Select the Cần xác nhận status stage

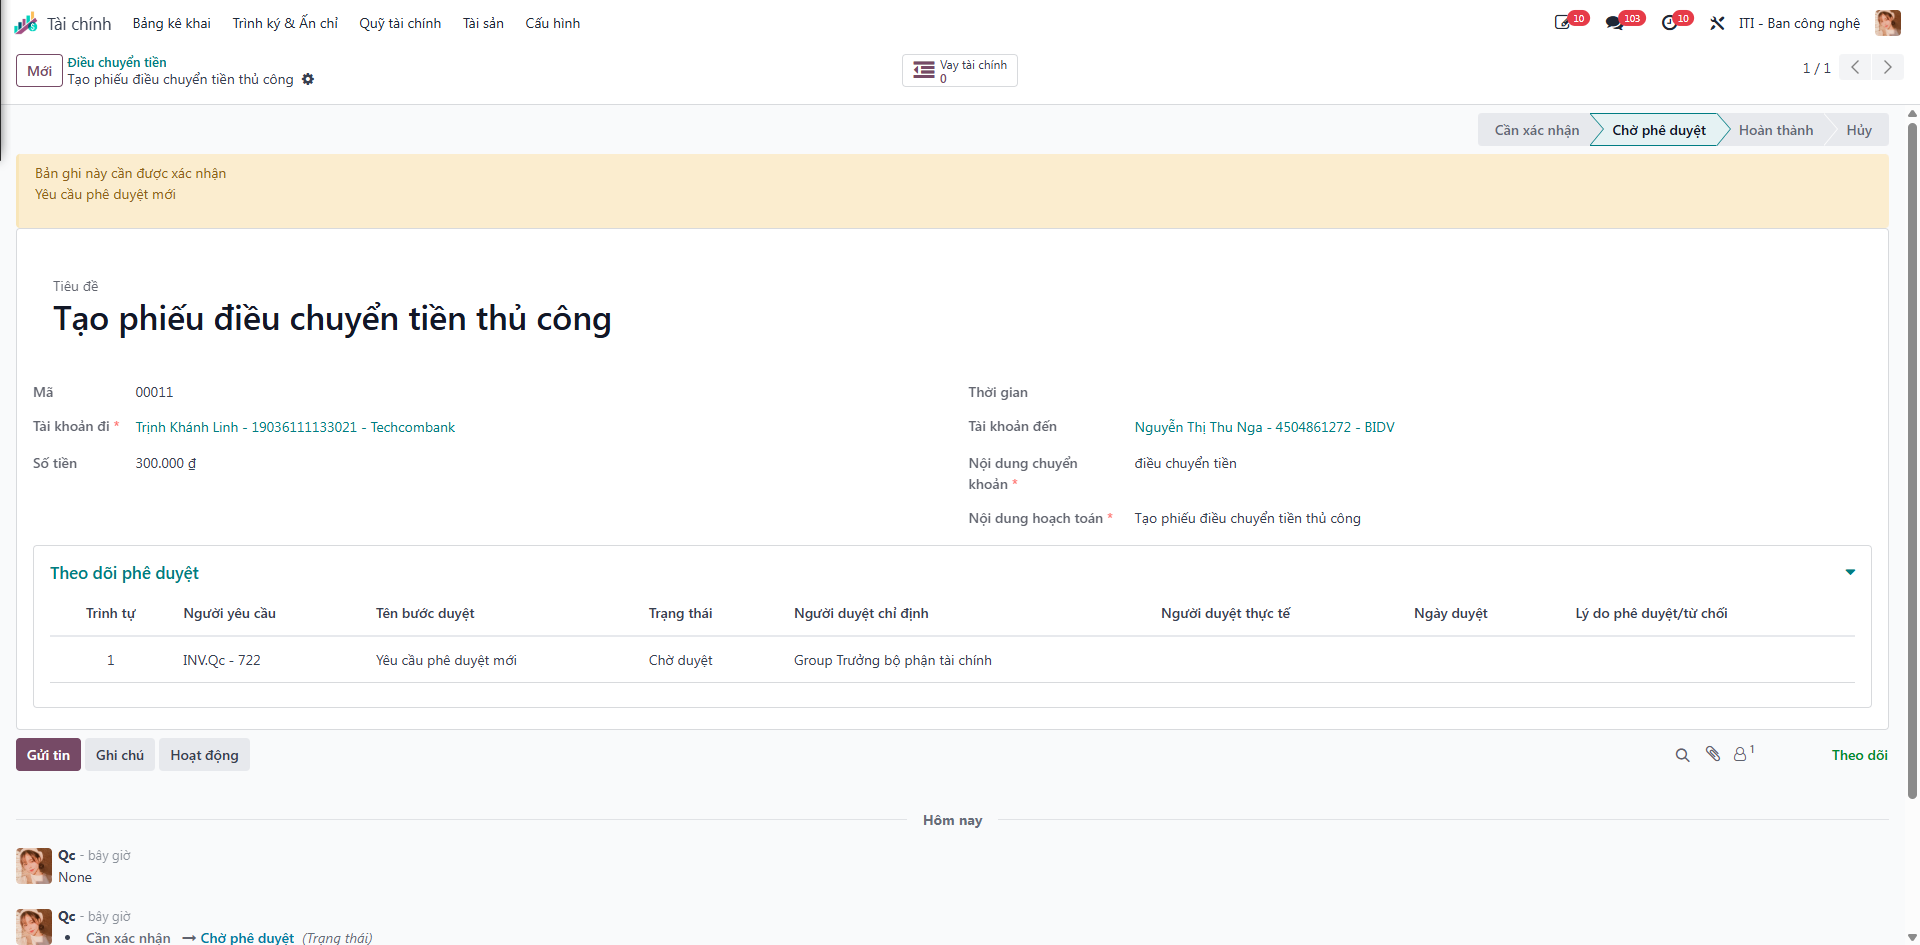click(x=1536, y=130)
